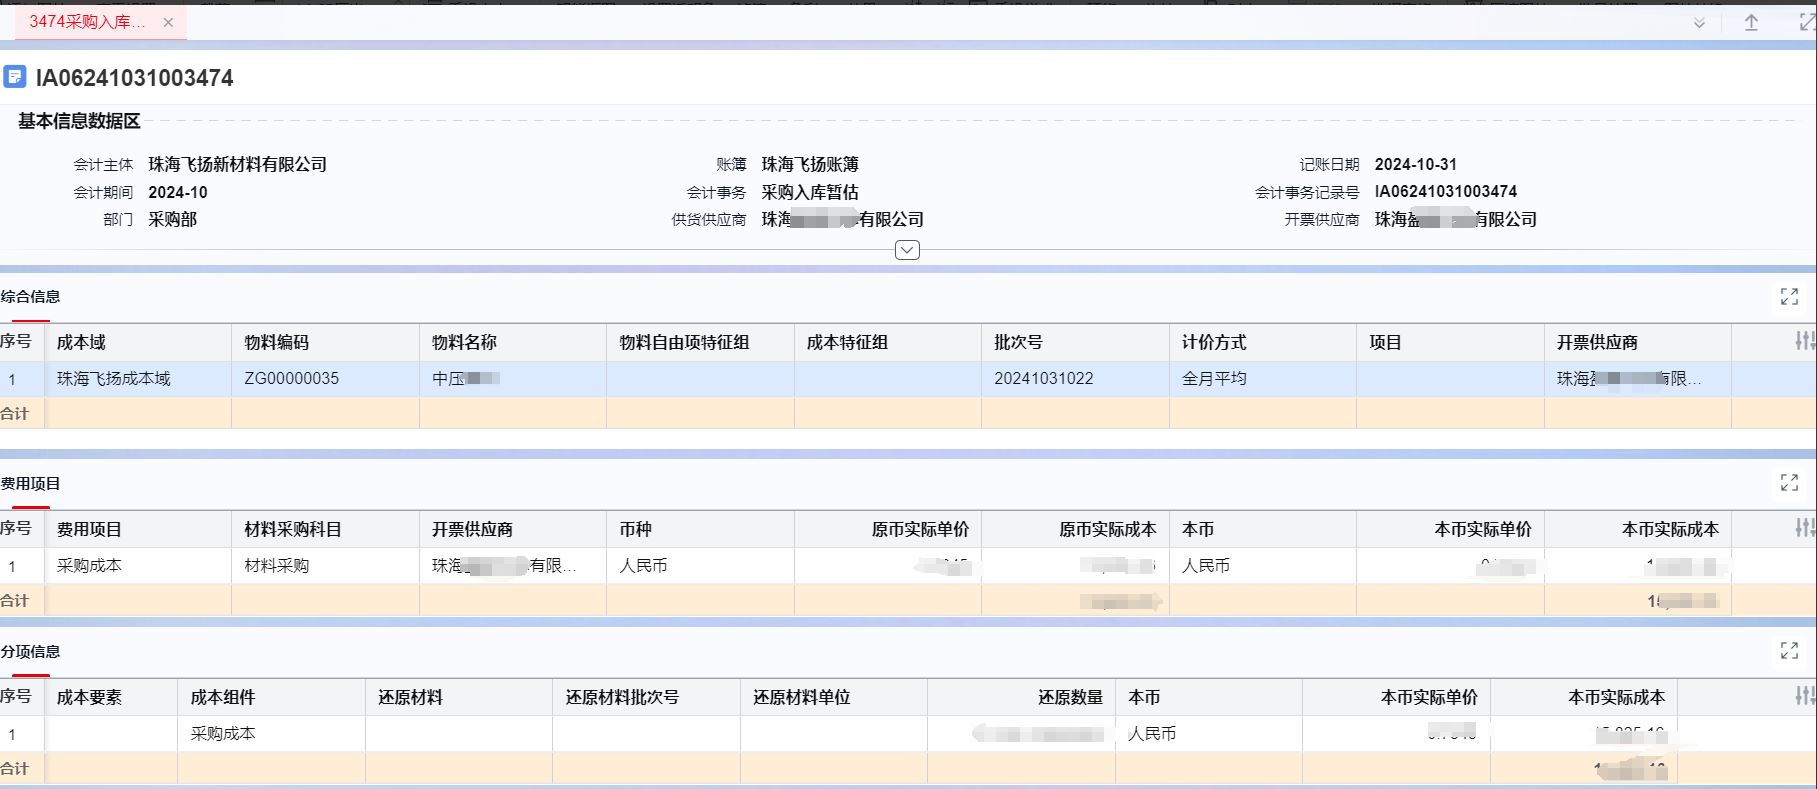
Task: Click the 批次号 column header in 综合信息
Action: click(x=1018, y=342)
